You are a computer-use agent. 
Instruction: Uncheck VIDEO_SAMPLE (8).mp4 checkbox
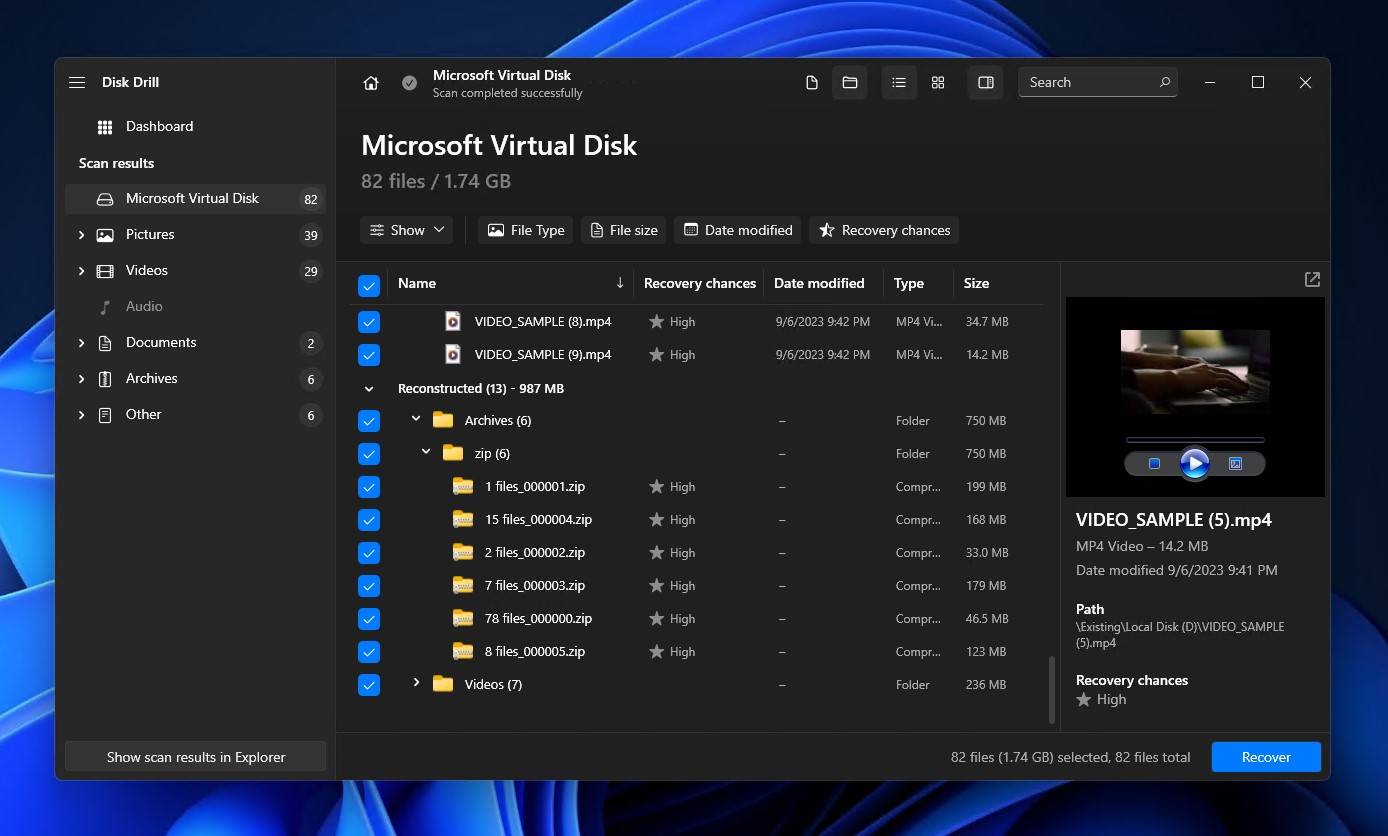tap(369, 322)
